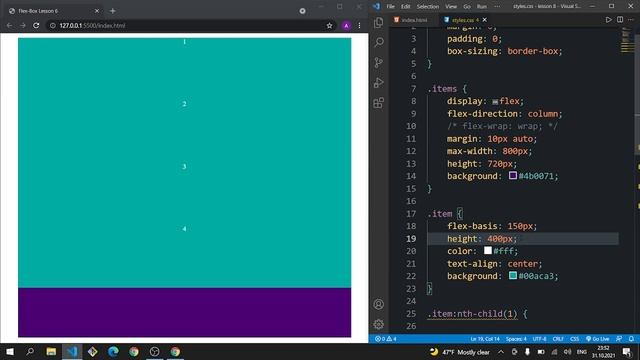The height and width of the screenshot is (360, 640).
Task: Open editor More Actions ellipsis
Action: (x=631, y=20)
